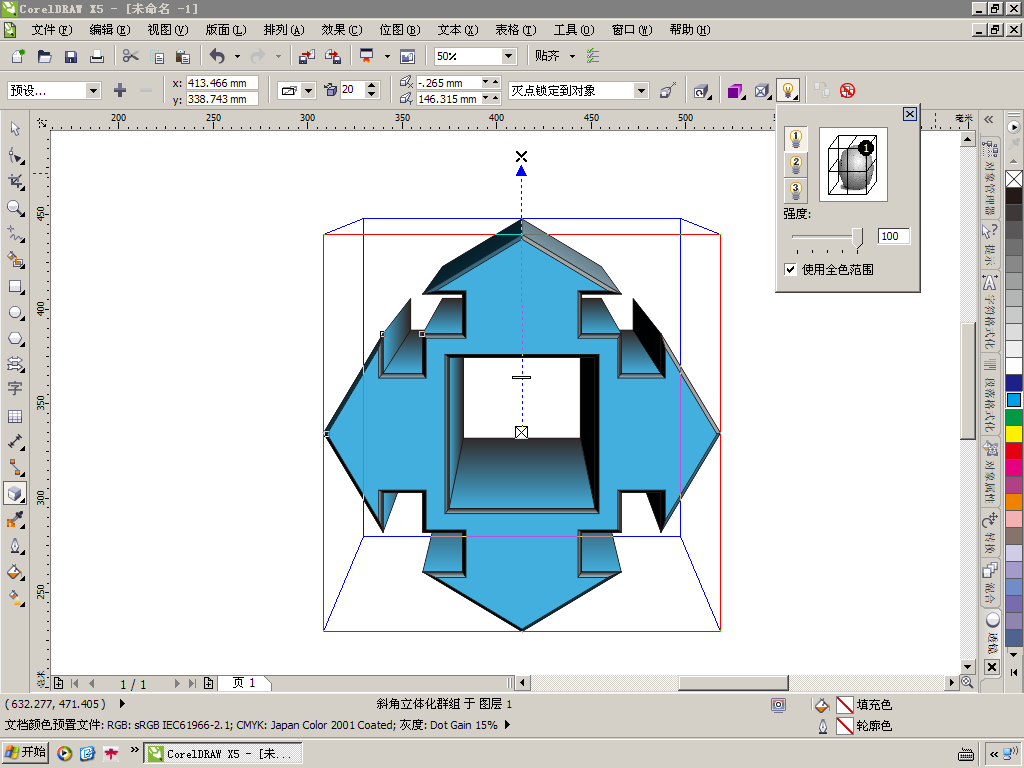Expand the 贴齐 snap dropdown
Viewport: 1024px width, 768px height.
click(x=573, y=56)
